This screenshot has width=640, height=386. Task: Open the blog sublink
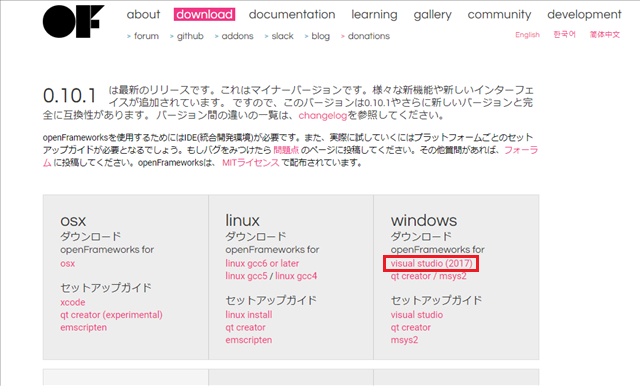[x=320, y=36]
